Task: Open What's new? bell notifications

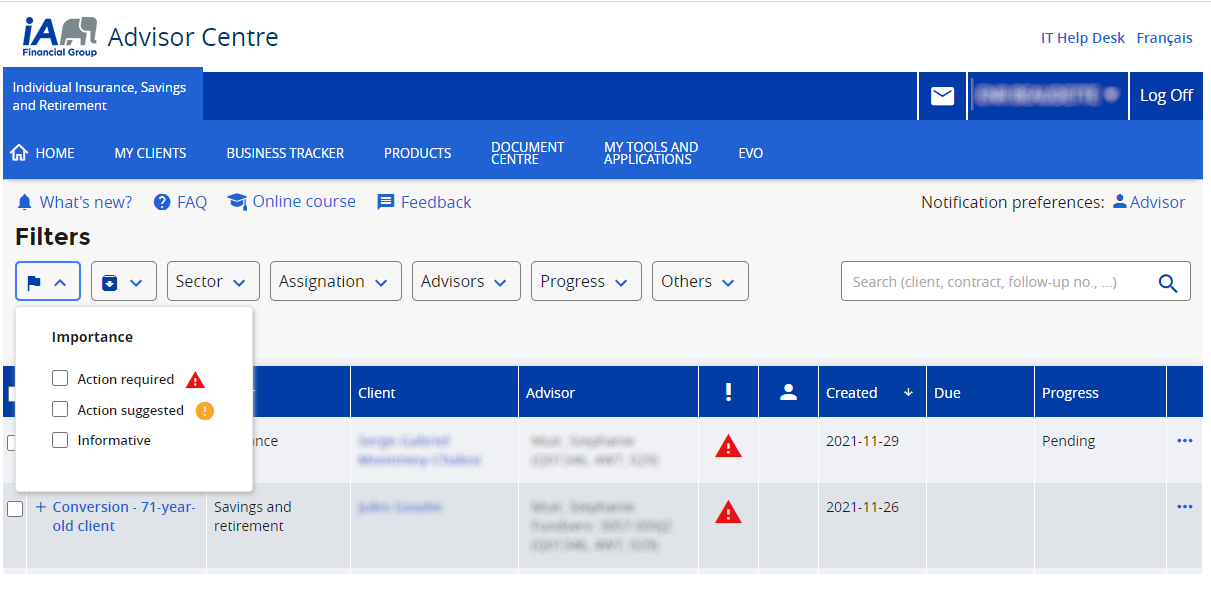Action: pyautogui.click(x=75, y=202)
